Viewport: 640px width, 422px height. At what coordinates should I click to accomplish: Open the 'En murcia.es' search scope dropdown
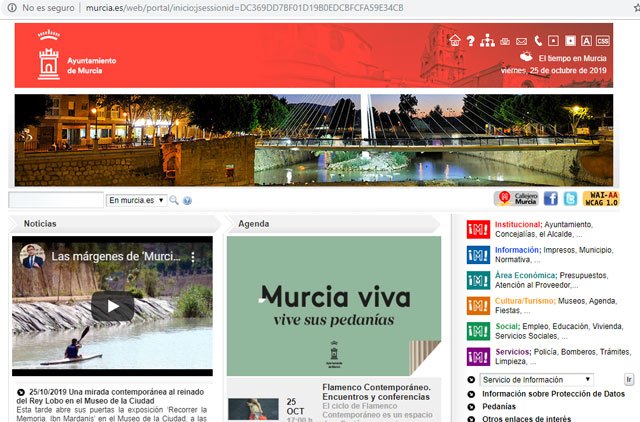(x=137, y=201)
